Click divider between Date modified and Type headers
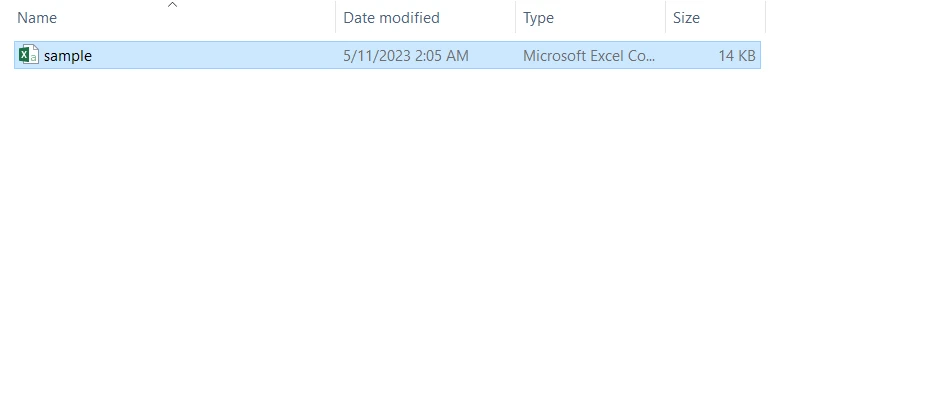 point(515,18)
